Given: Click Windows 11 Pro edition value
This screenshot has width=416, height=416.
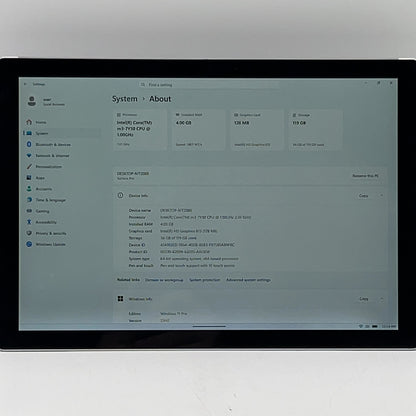Looking at the screenshot, I should [174, 314].
